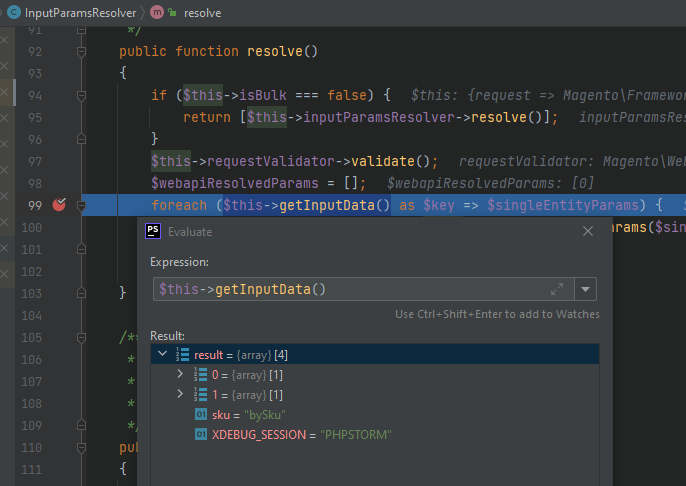Screen dimensions: 686x486
Task: Click the Expression input field
Action: (363, 289)
